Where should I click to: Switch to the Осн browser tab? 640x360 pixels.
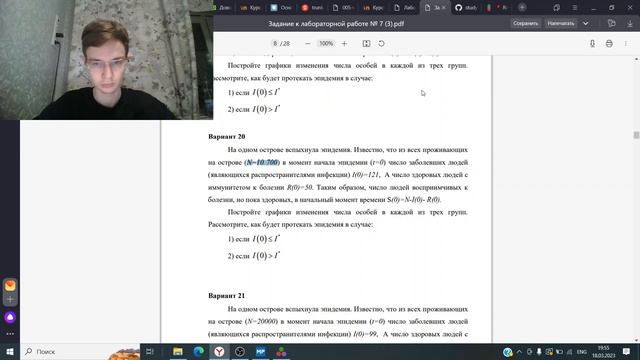[x=281, y=7]
